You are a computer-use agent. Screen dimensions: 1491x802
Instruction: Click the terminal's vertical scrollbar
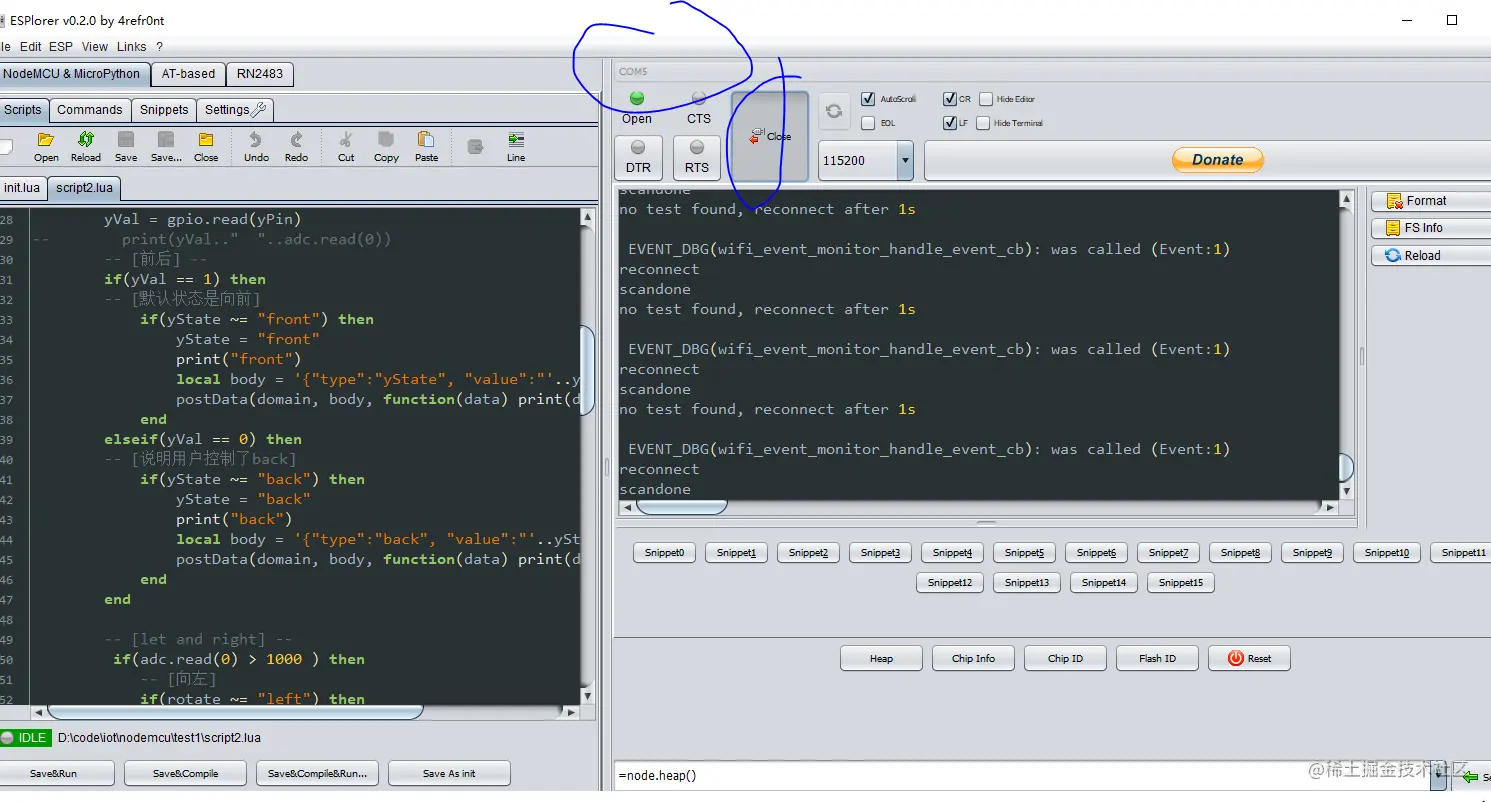coord(1346,345)
